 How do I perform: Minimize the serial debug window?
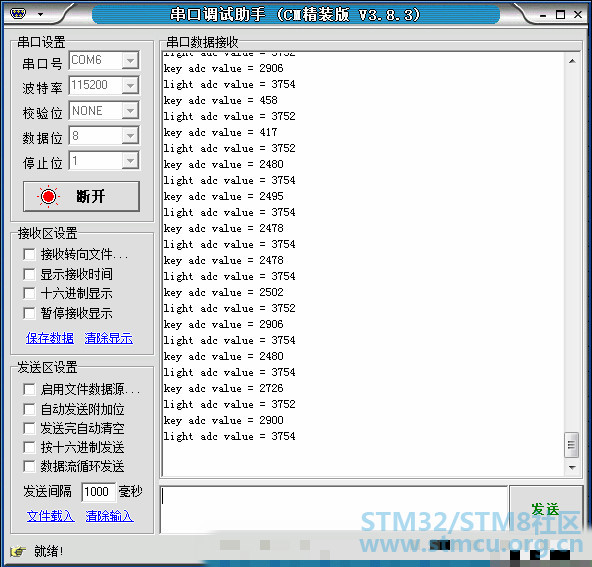[x=543, y=15]
